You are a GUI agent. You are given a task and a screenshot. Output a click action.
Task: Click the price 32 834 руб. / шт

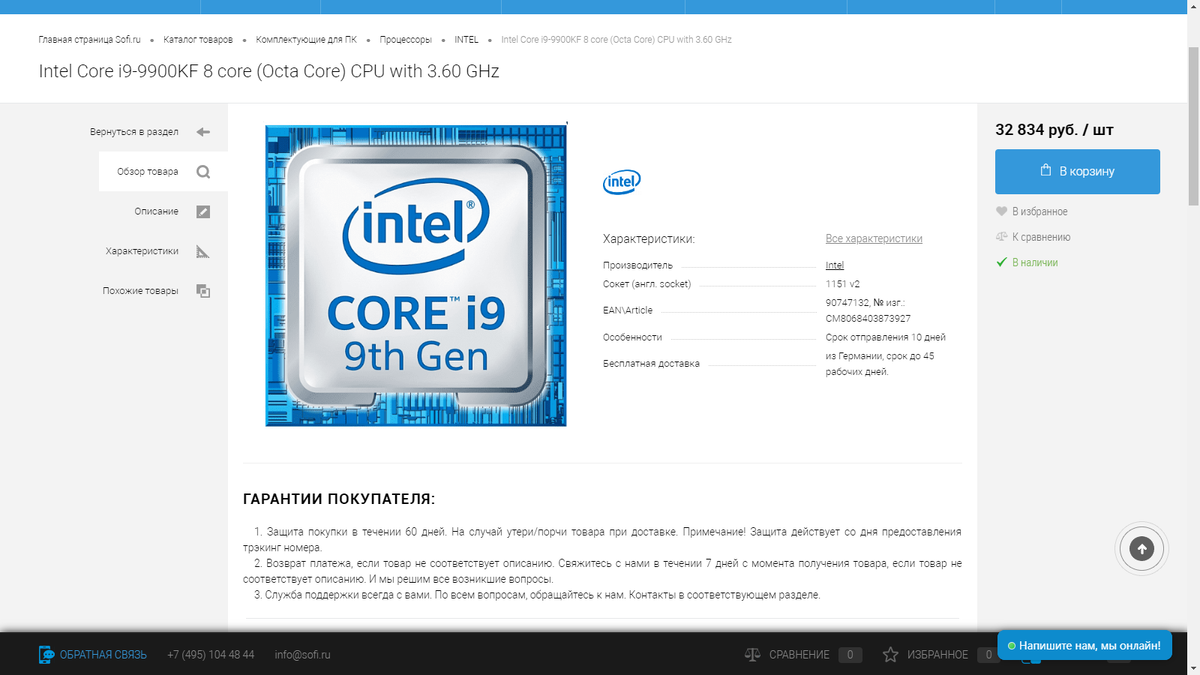tap(1054, 130)
